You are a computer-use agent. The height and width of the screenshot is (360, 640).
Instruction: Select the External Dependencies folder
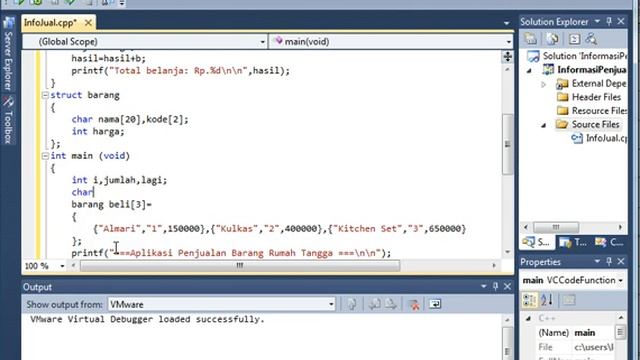pos(591,84)
